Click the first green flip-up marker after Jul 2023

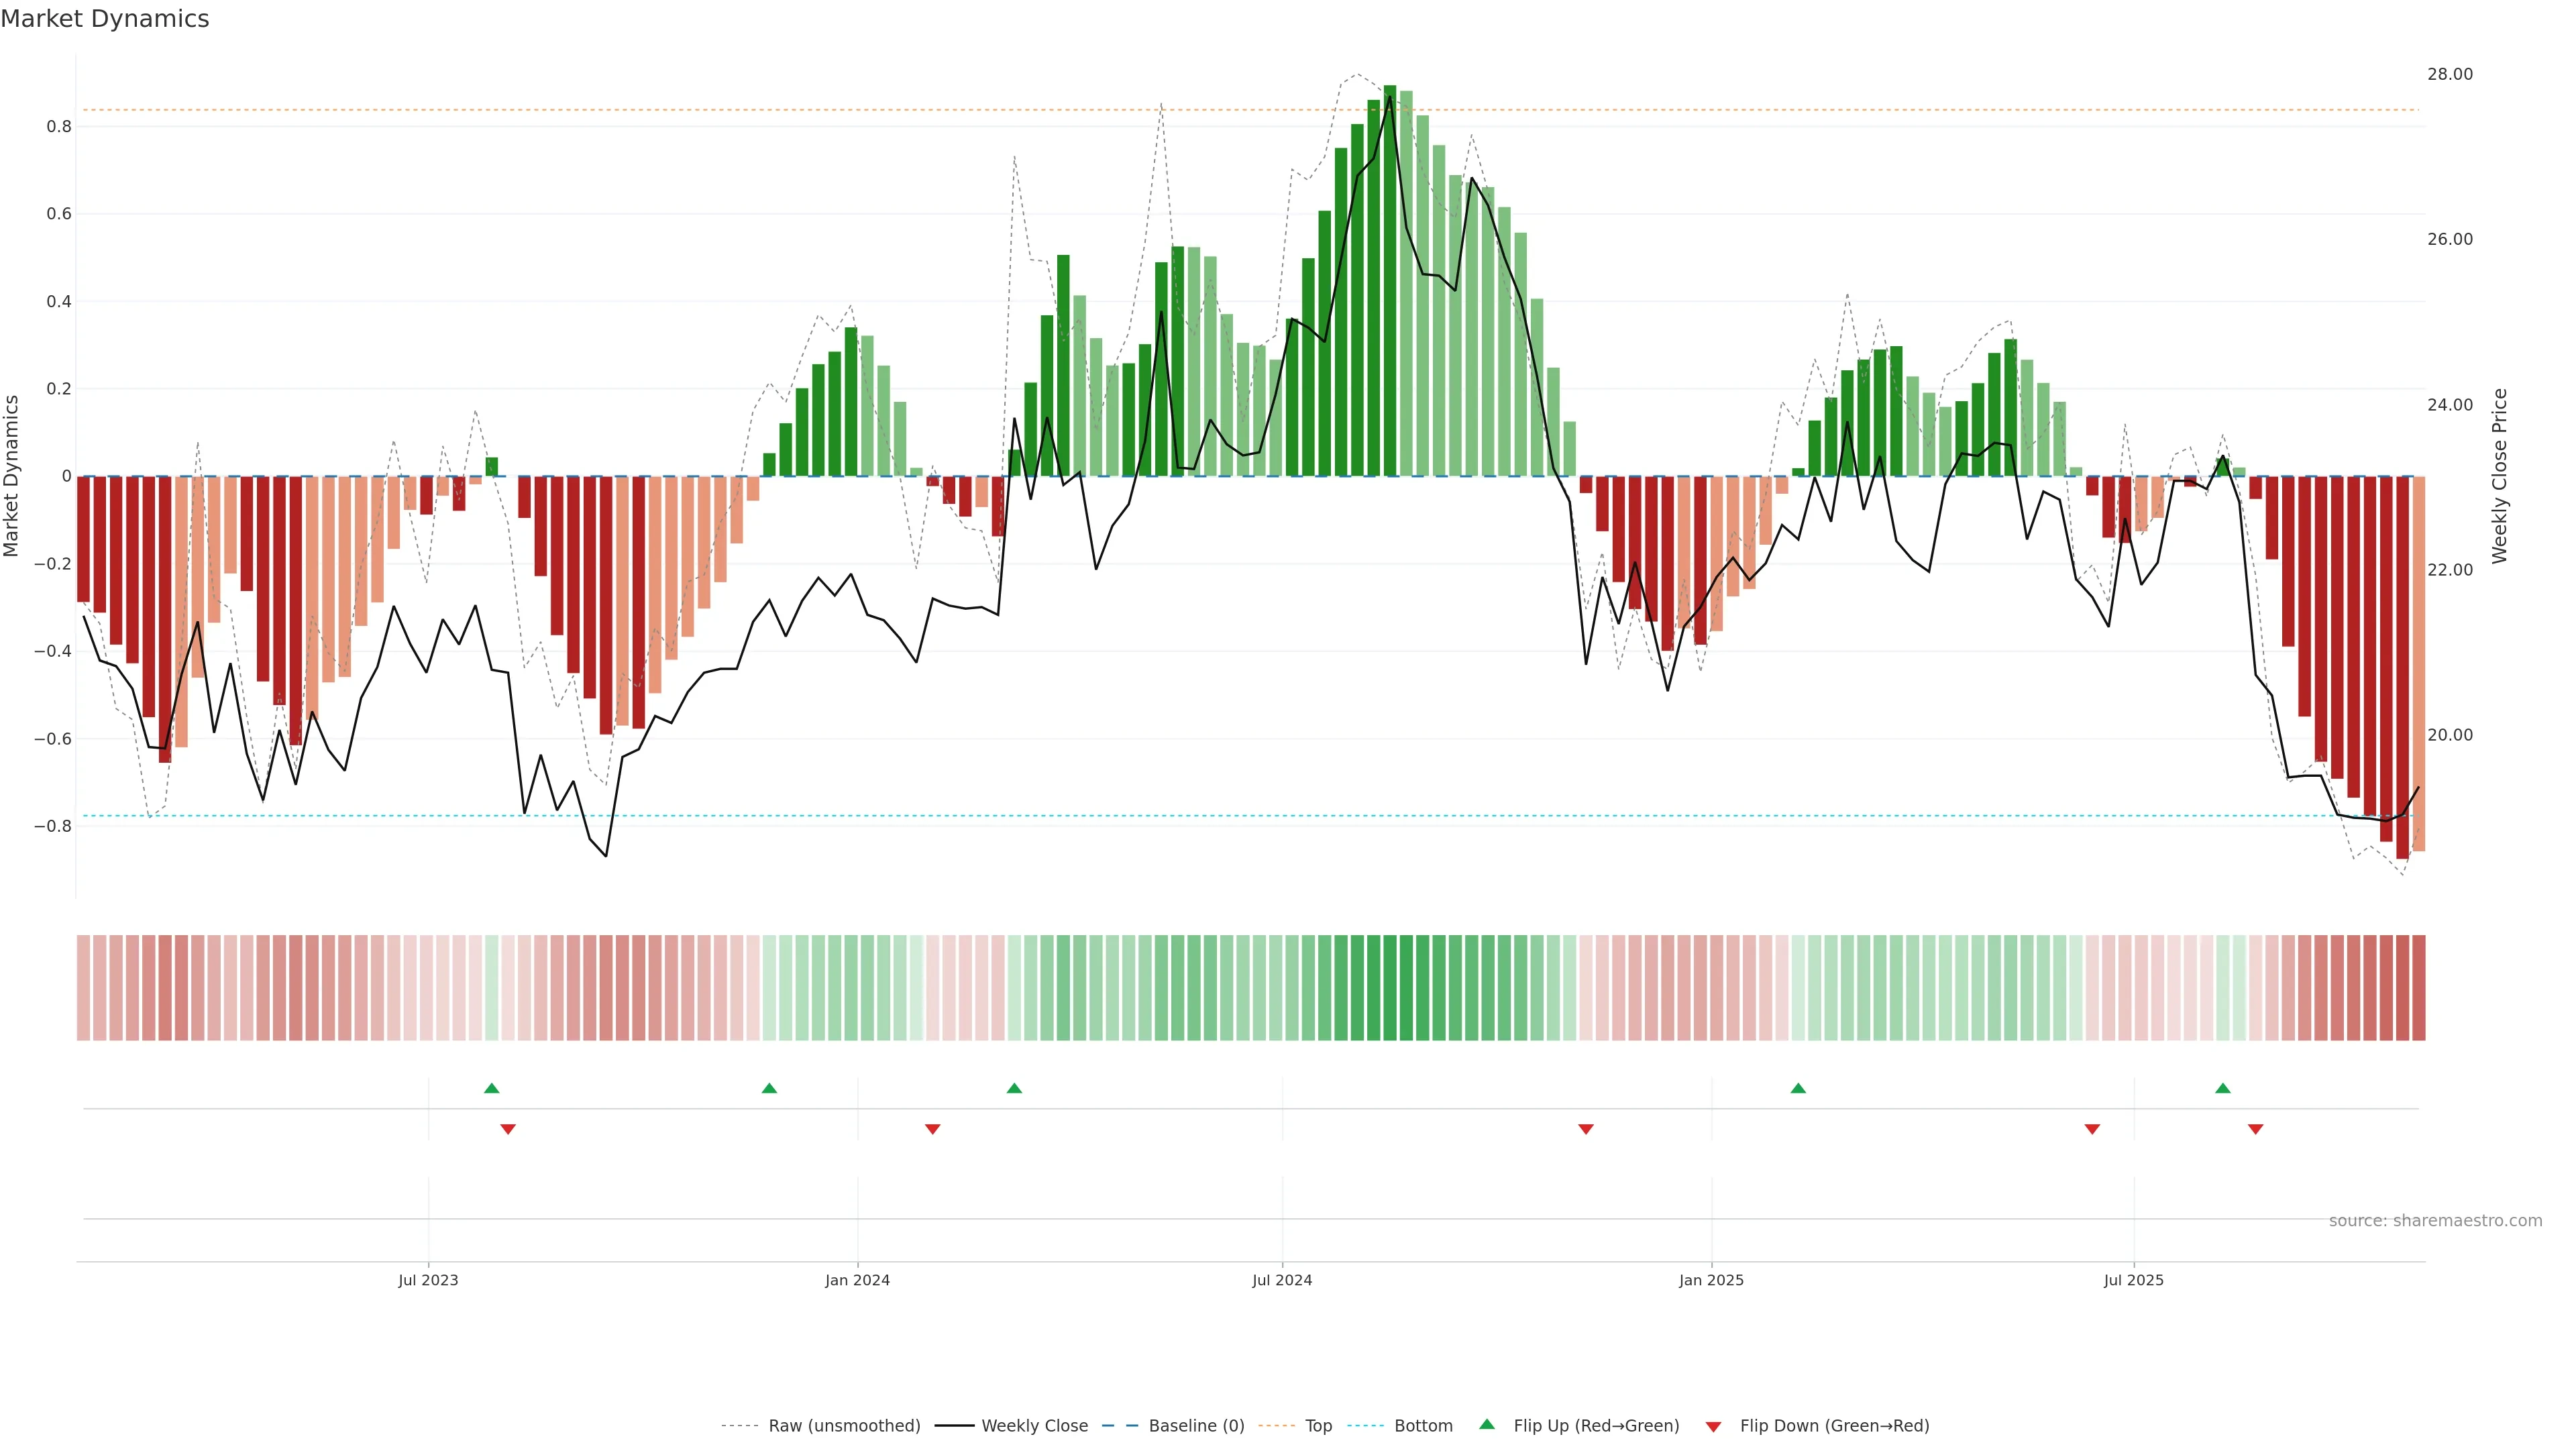coord(491,1088)
